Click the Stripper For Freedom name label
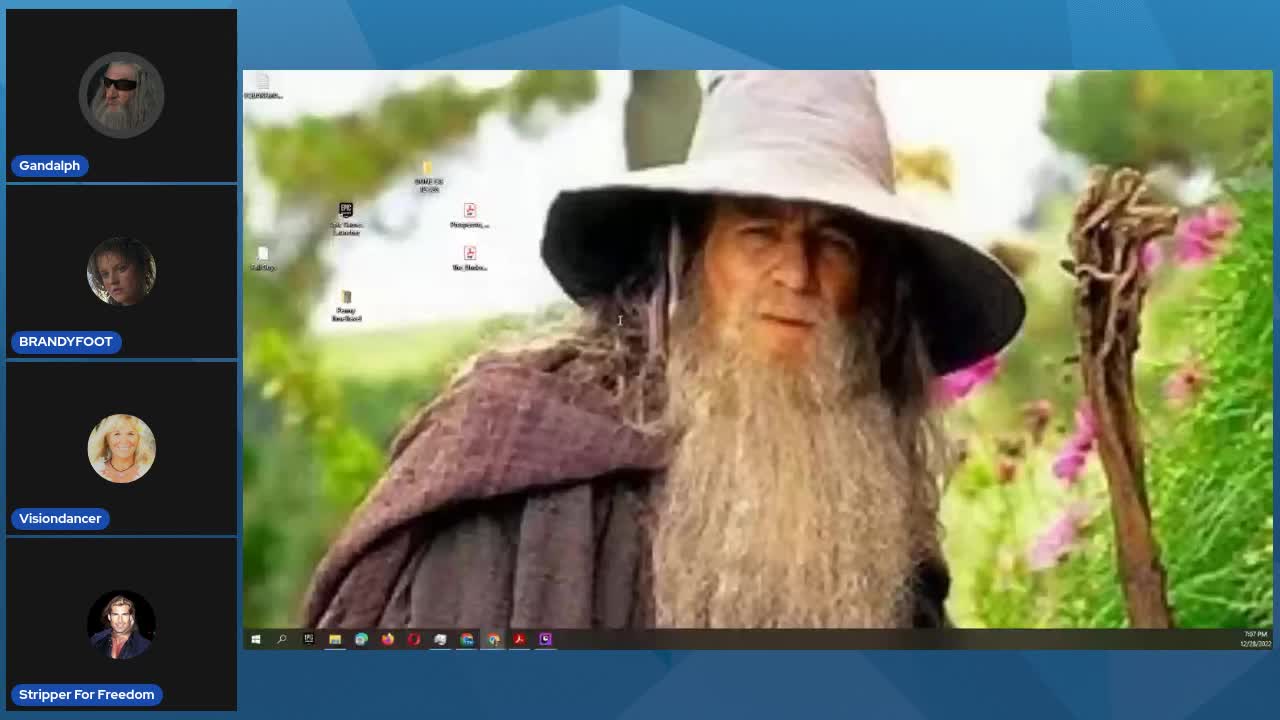Image resolution: width=1280 pixels, height=720 pixels. 87,694
